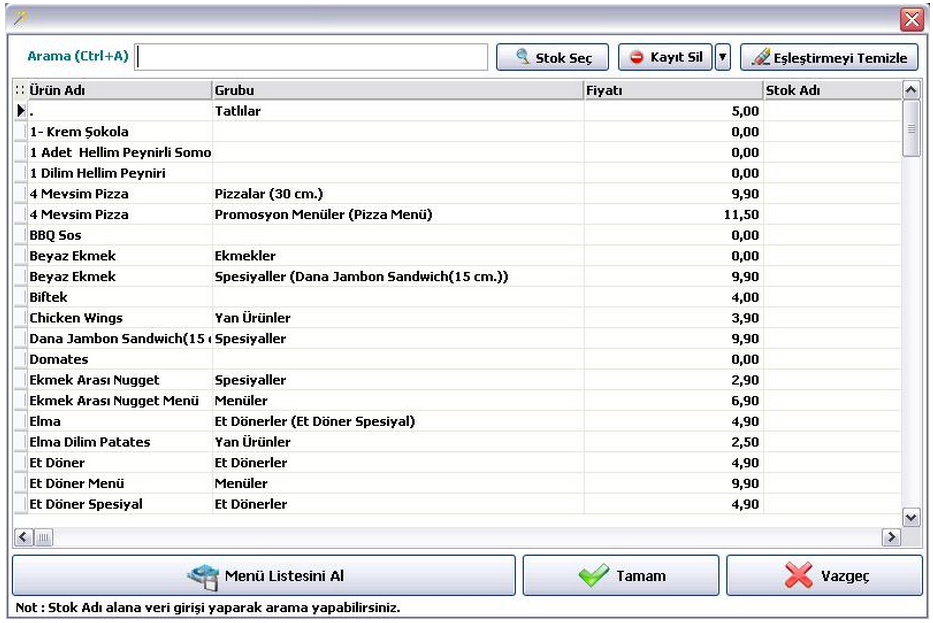Click the price 5,00 cell
Viewport: 933px width, 623px height.
(x=674, y=111)
